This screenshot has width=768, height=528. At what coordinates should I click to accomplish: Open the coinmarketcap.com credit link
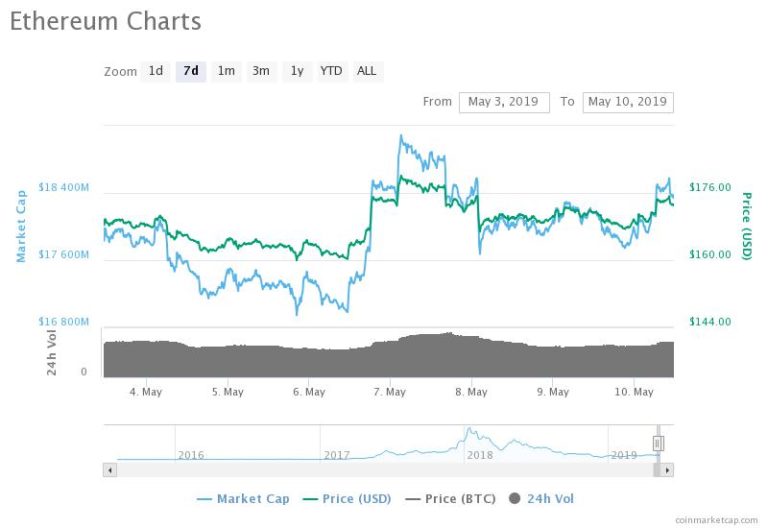click(716, 520)
